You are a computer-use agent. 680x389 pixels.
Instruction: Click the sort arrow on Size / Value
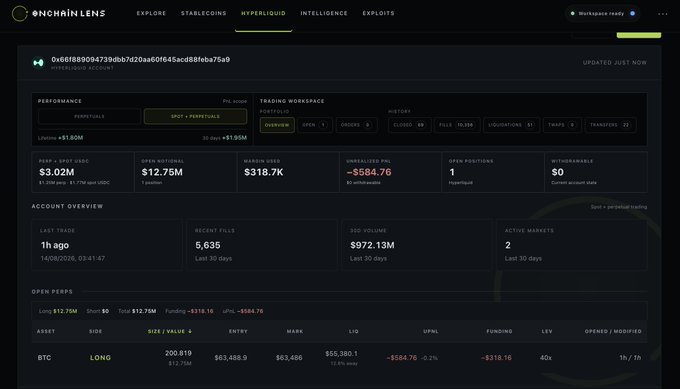190,331
